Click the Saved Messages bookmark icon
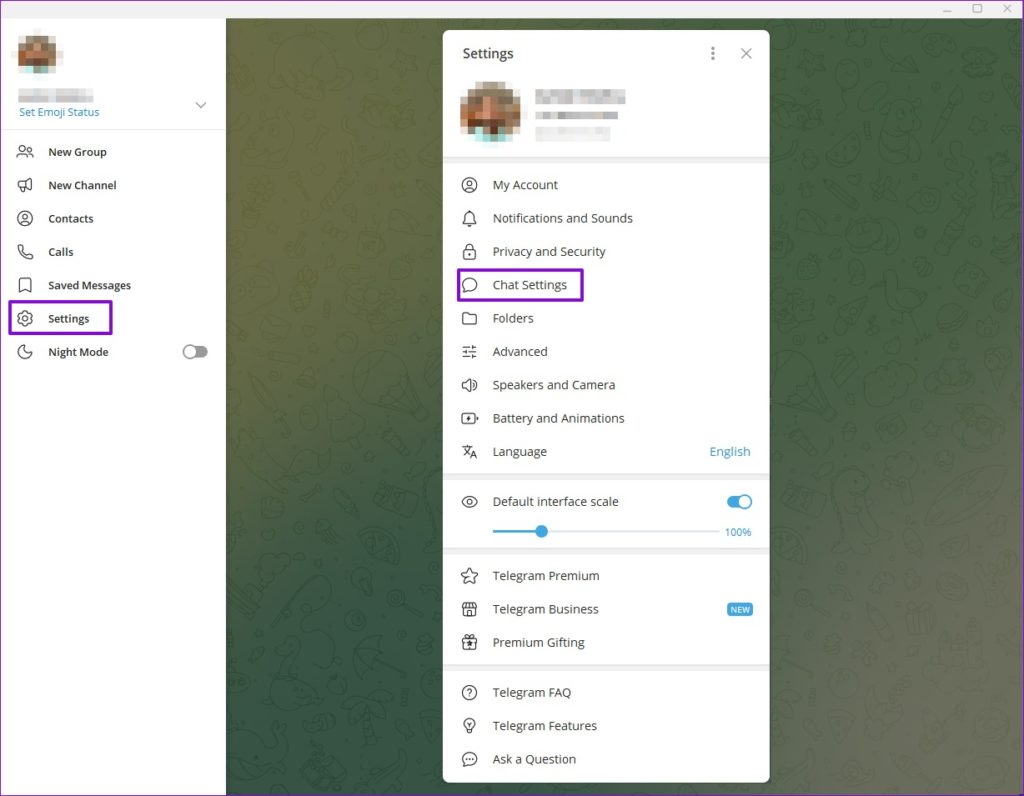The image size is (1024, 796). [x=25, y=285]
